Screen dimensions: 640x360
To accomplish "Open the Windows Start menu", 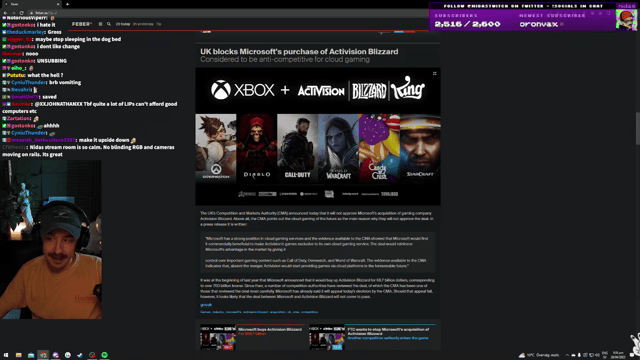I will coord(6,355).
